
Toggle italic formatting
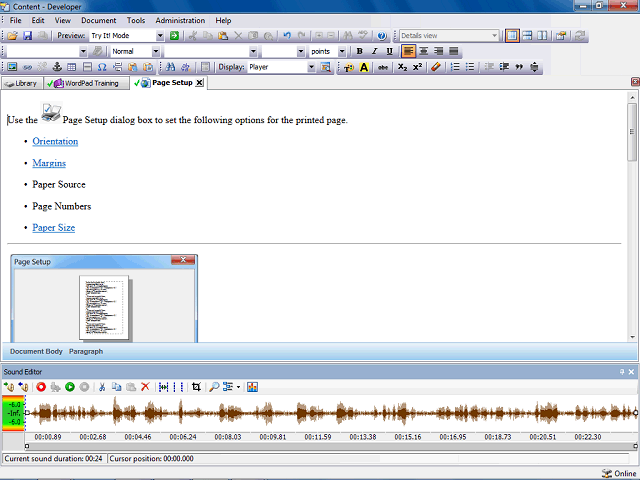click(x=374, y=51)
